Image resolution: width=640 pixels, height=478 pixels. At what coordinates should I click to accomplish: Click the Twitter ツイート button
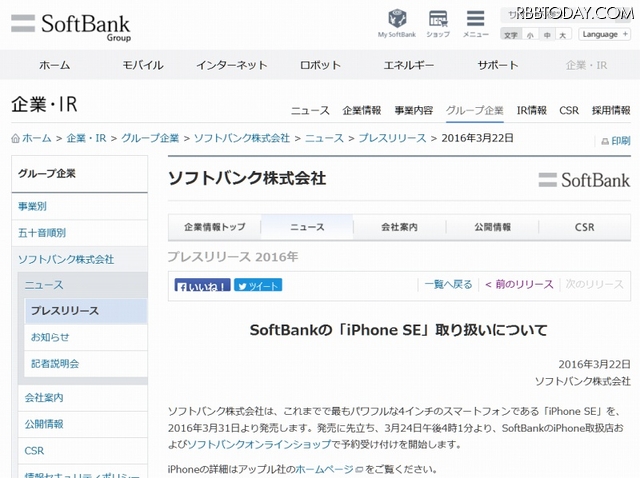click(x=258, y=285)
